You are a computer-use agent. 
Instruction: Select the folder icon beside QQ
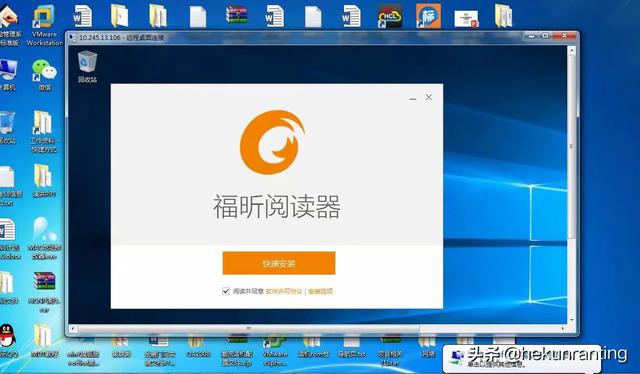tap(44, 340)
